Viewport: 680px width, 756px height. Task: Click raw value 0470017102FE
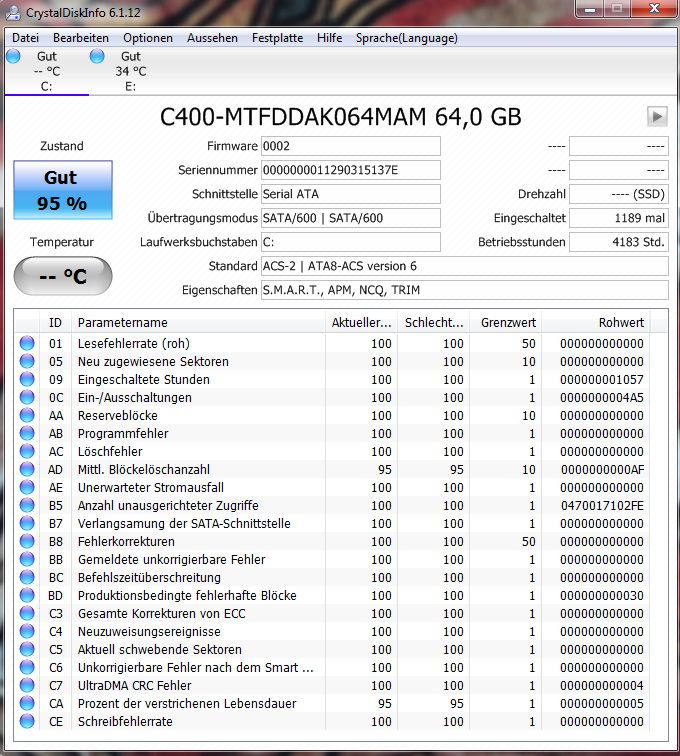[602, 505]
